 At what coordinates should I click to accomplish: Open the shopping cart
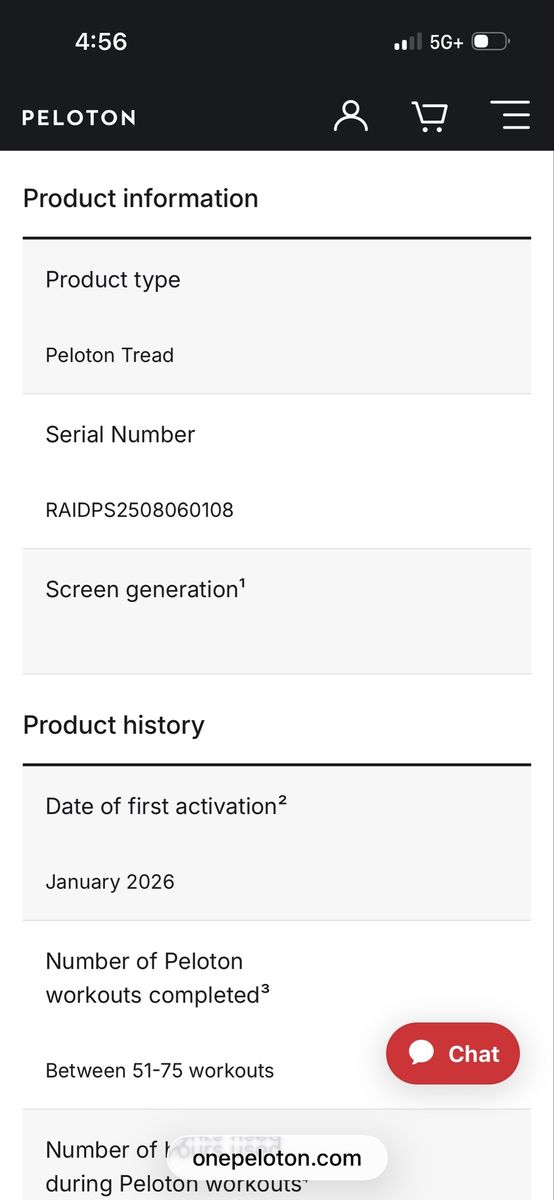point(430,116)
